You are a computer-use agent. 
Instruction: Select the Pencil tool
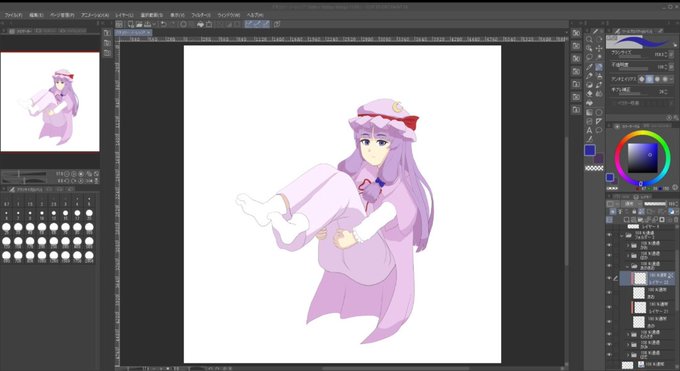point(589,76)
